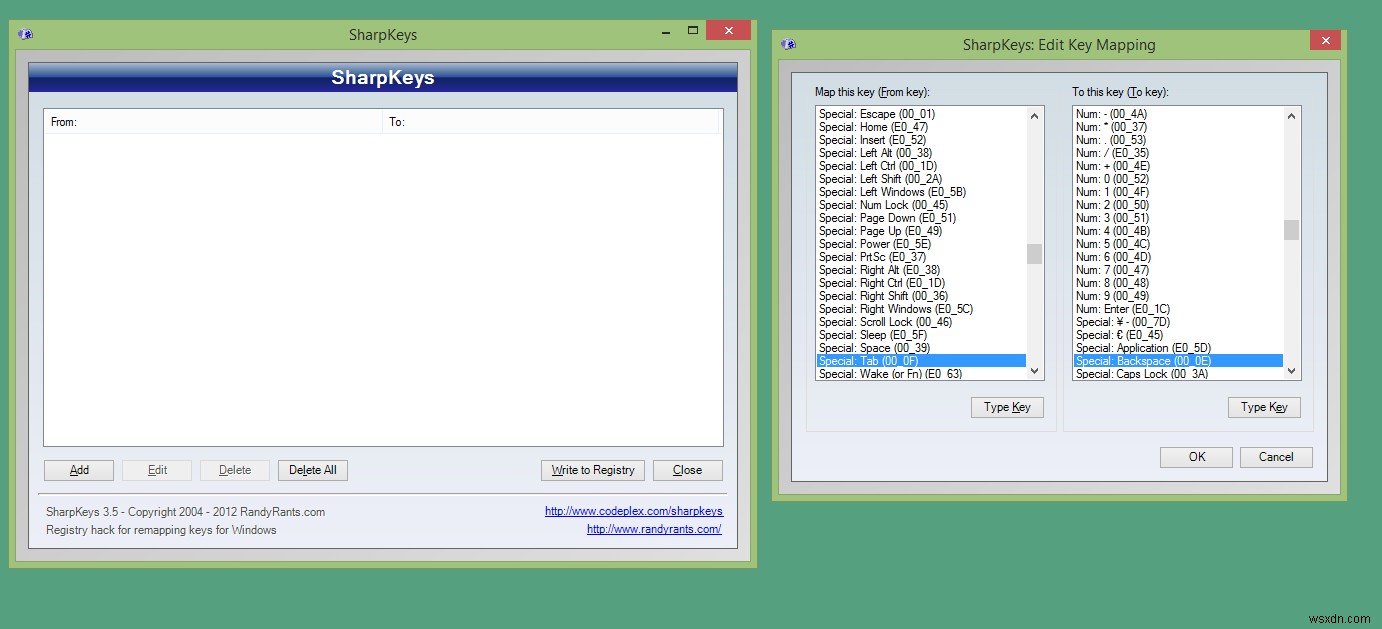Click the To: column header in the main window
Screen dimensions: 1382x629
551,122
